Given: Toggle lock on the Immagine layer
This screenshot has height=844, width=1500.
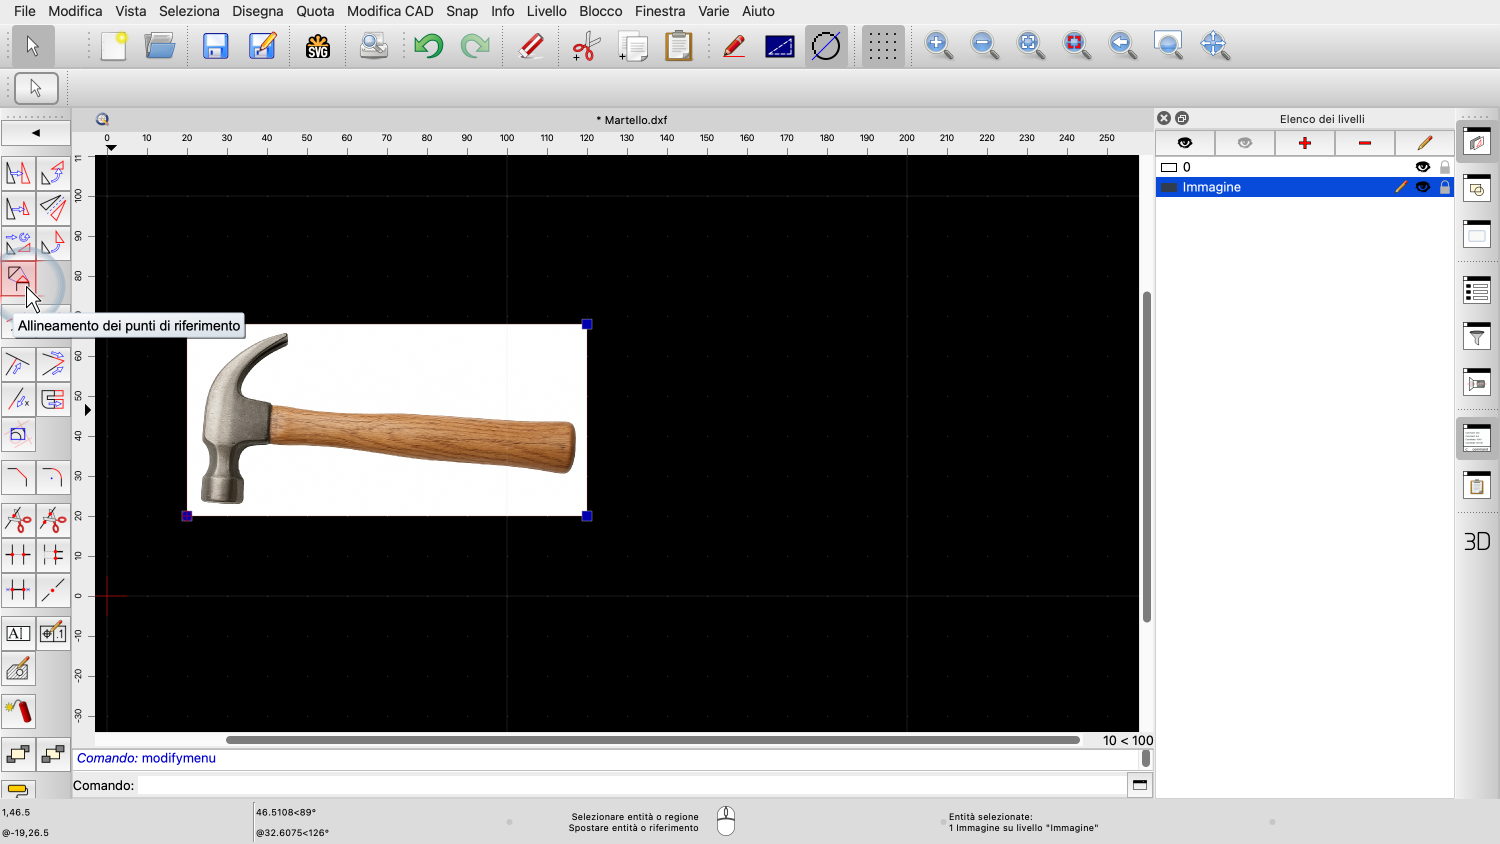Looking at the screenshot, I should click(1444, 187).
